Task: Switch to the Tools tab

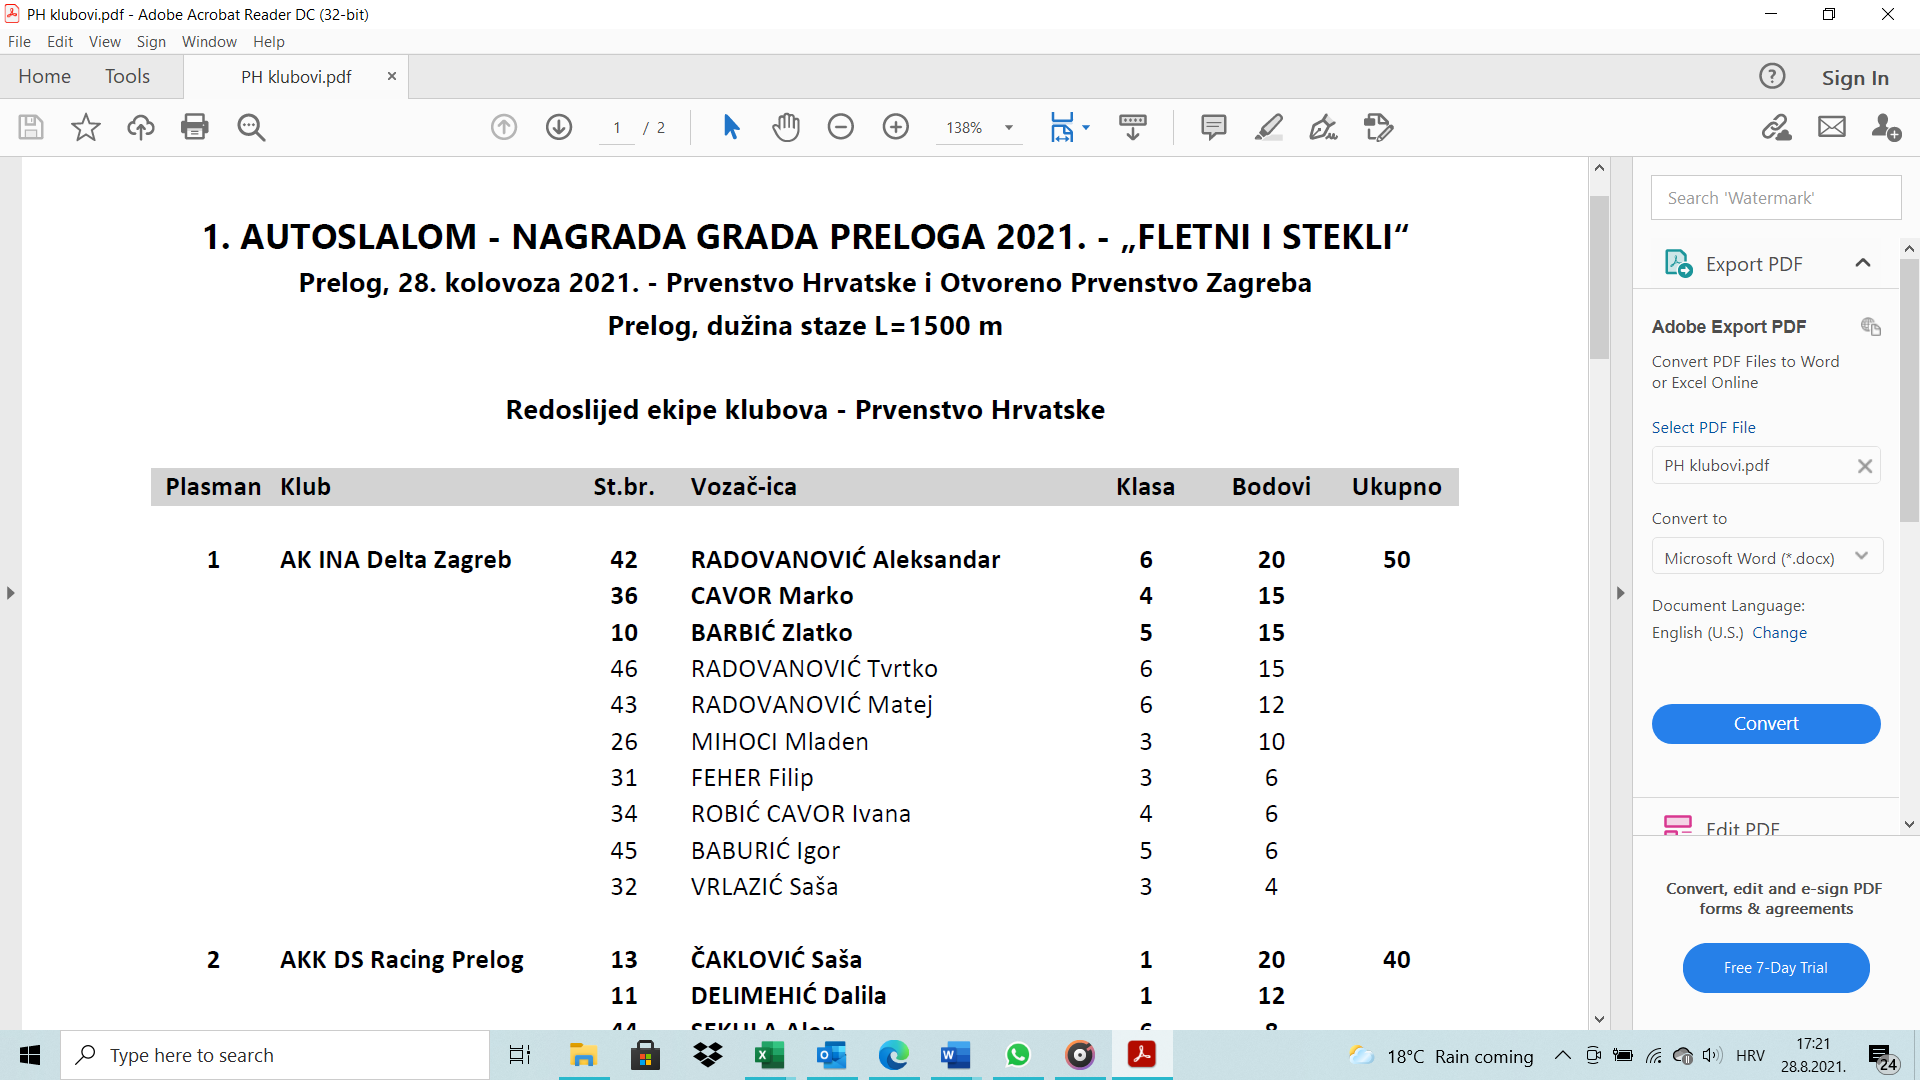Action: [x=127, y=76]
